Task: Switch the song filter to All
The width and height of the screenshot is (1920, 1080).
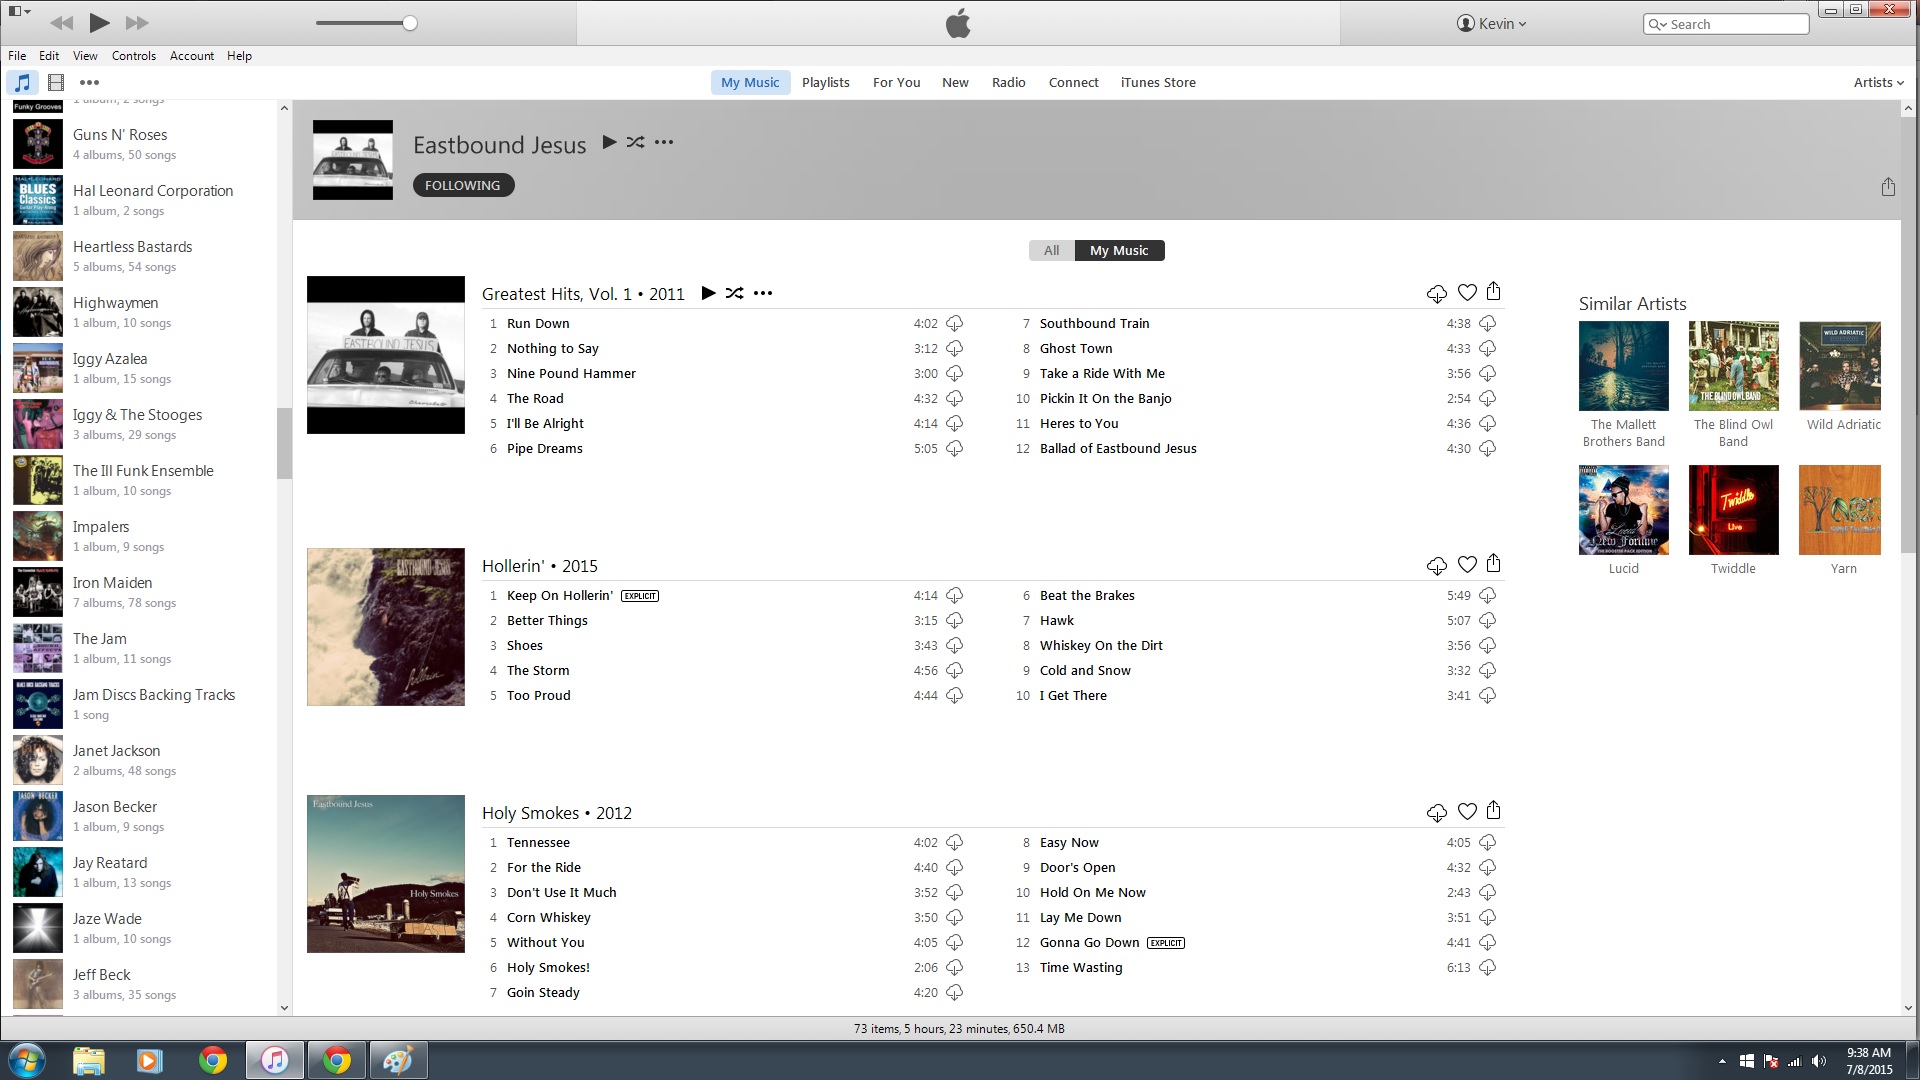Action: pyautogui.click(x=1051, y=251)
